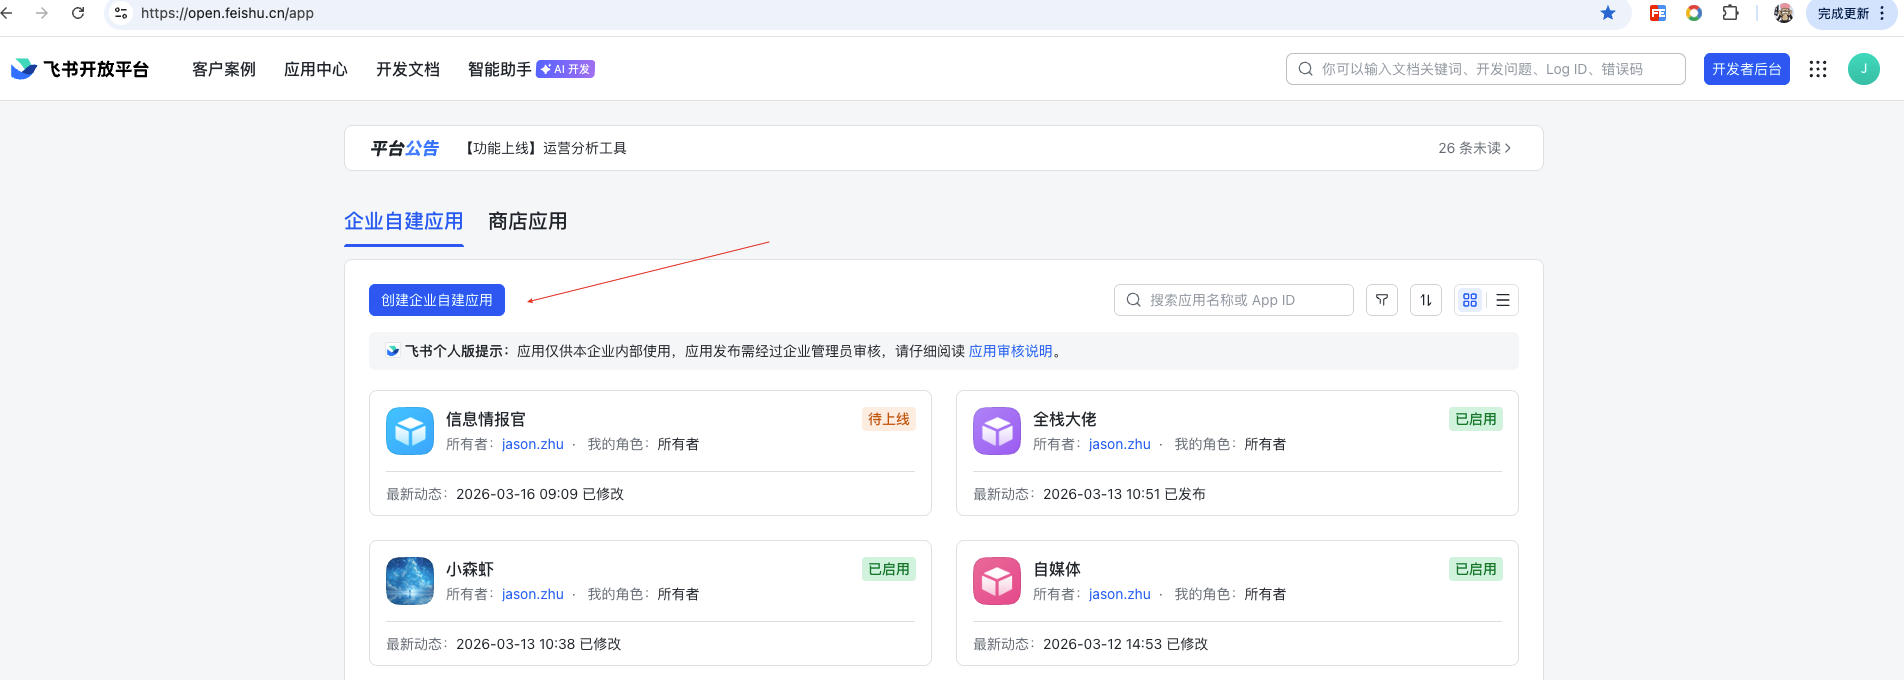Screen dimensions: 1904x680
Task: Click 已启用 tag on 自媒体 card
Action: click(1476, 569)
